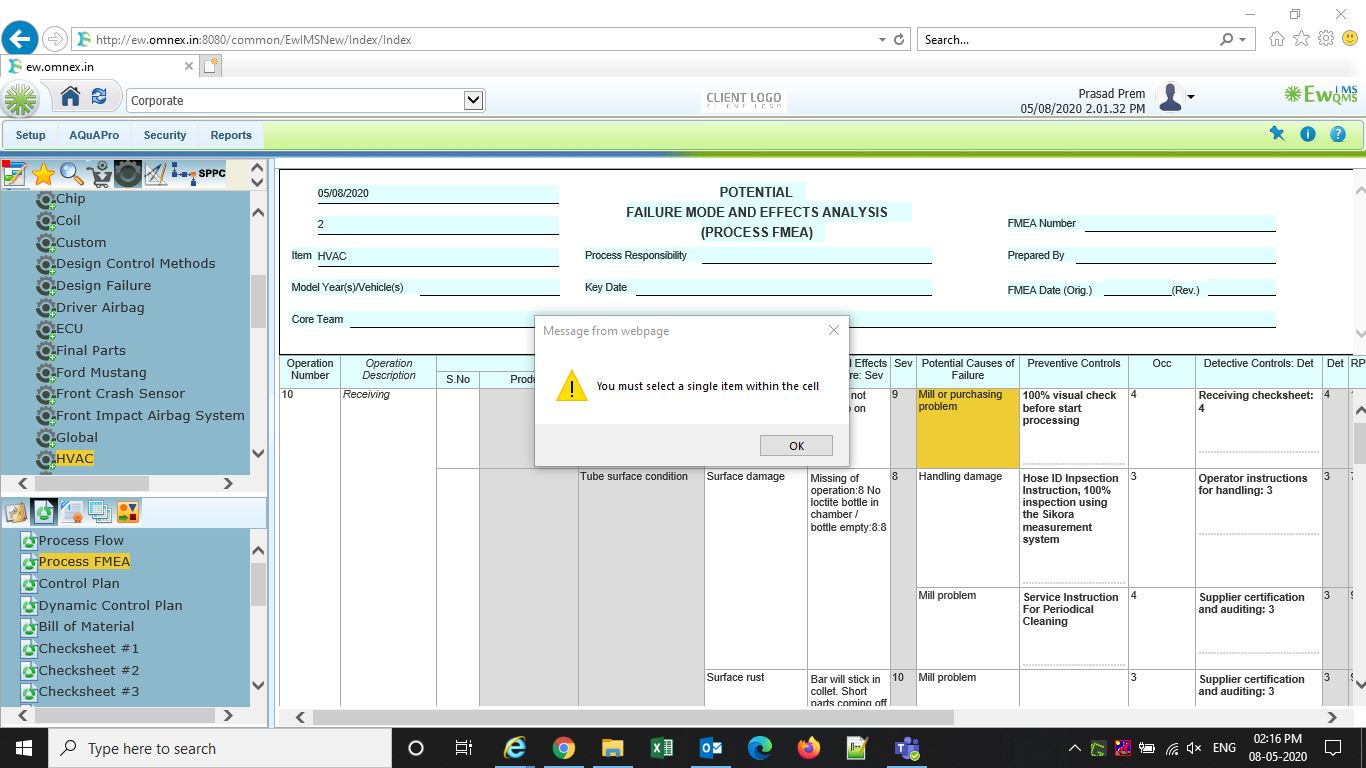Open a new browser tab
Image resolution: width=1366 pixels, height=768 pixels.
[210, 66]
